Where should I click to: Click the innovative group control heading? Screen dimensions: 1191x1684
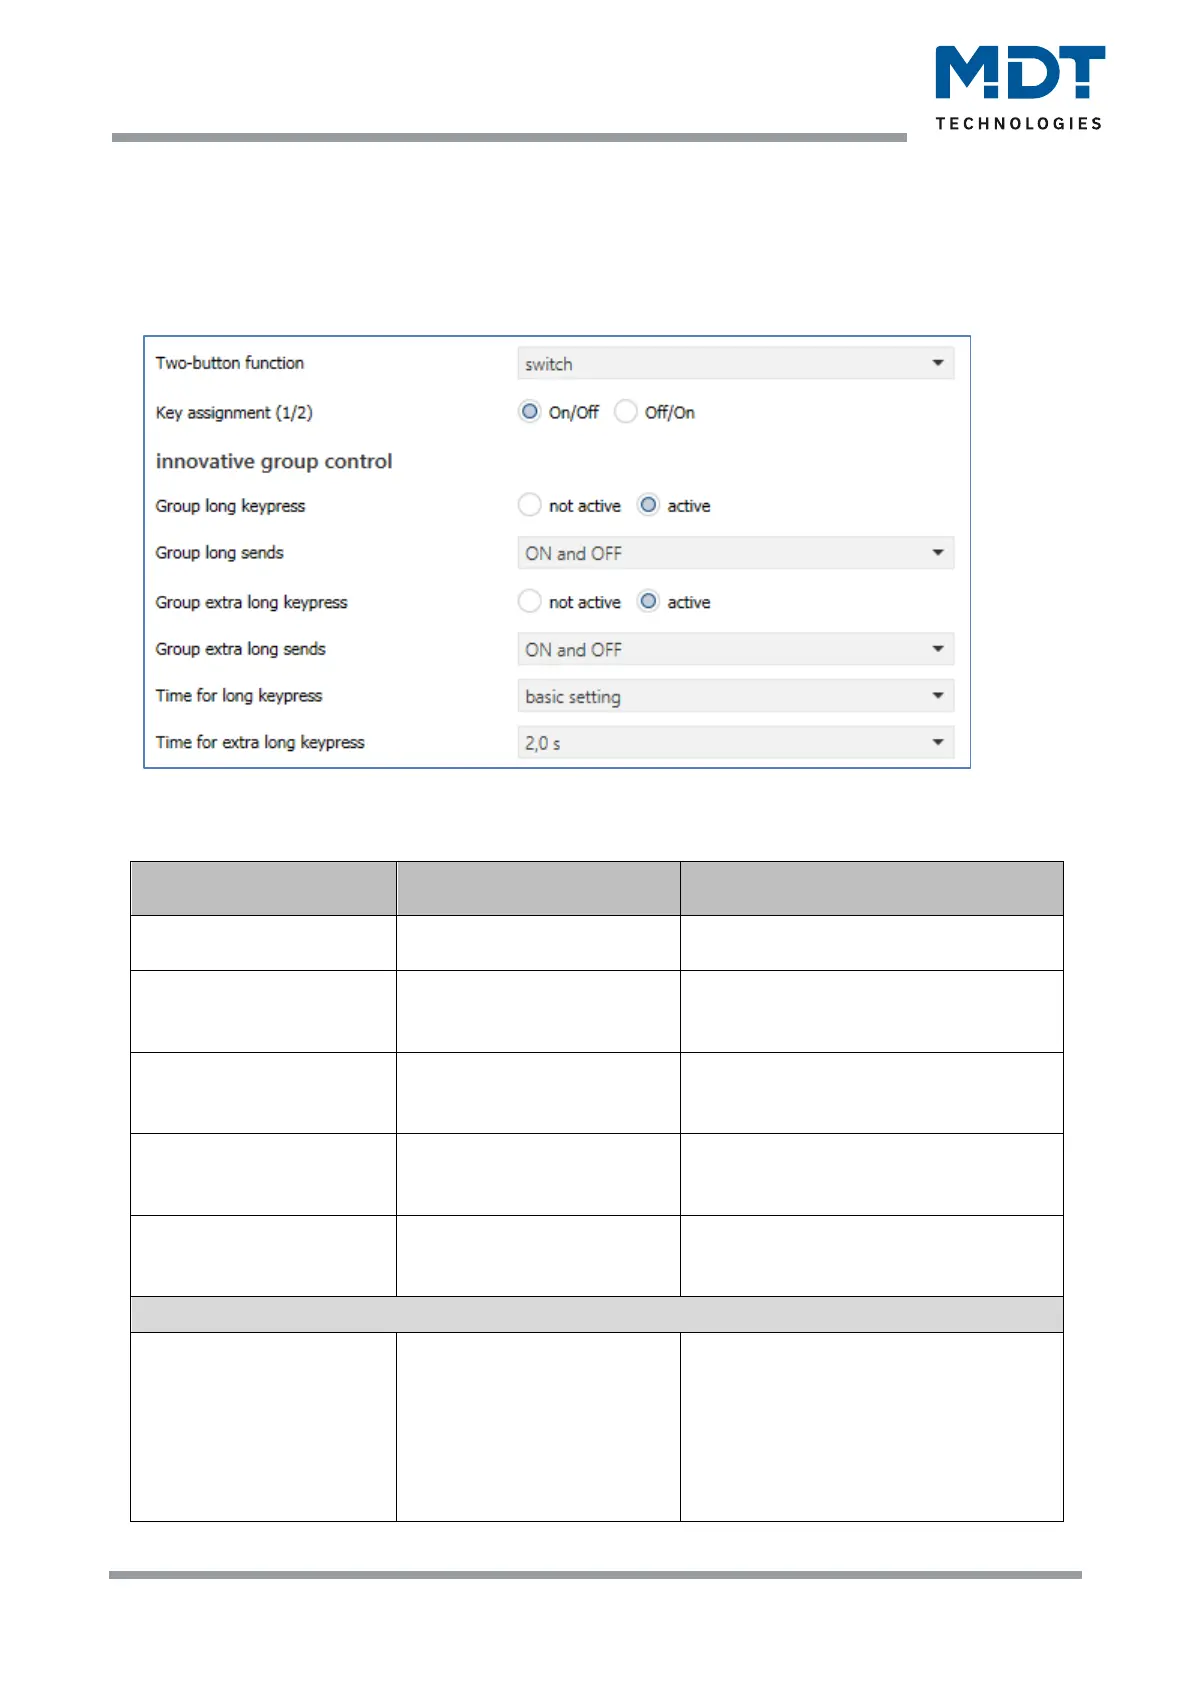274,461
